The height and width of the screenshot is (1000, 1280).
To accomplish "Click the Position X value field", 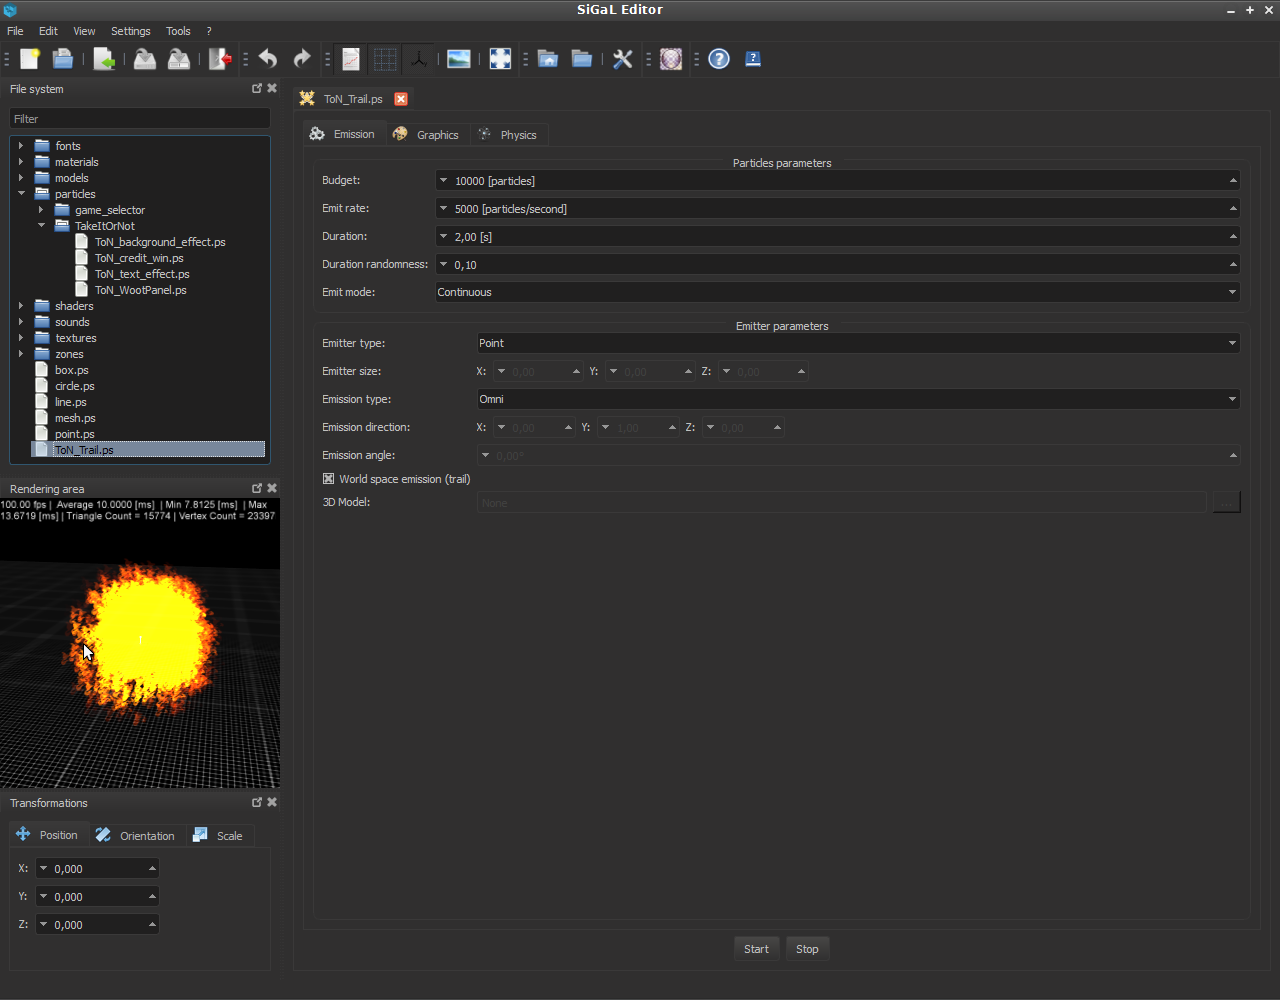I will point(97,868).
